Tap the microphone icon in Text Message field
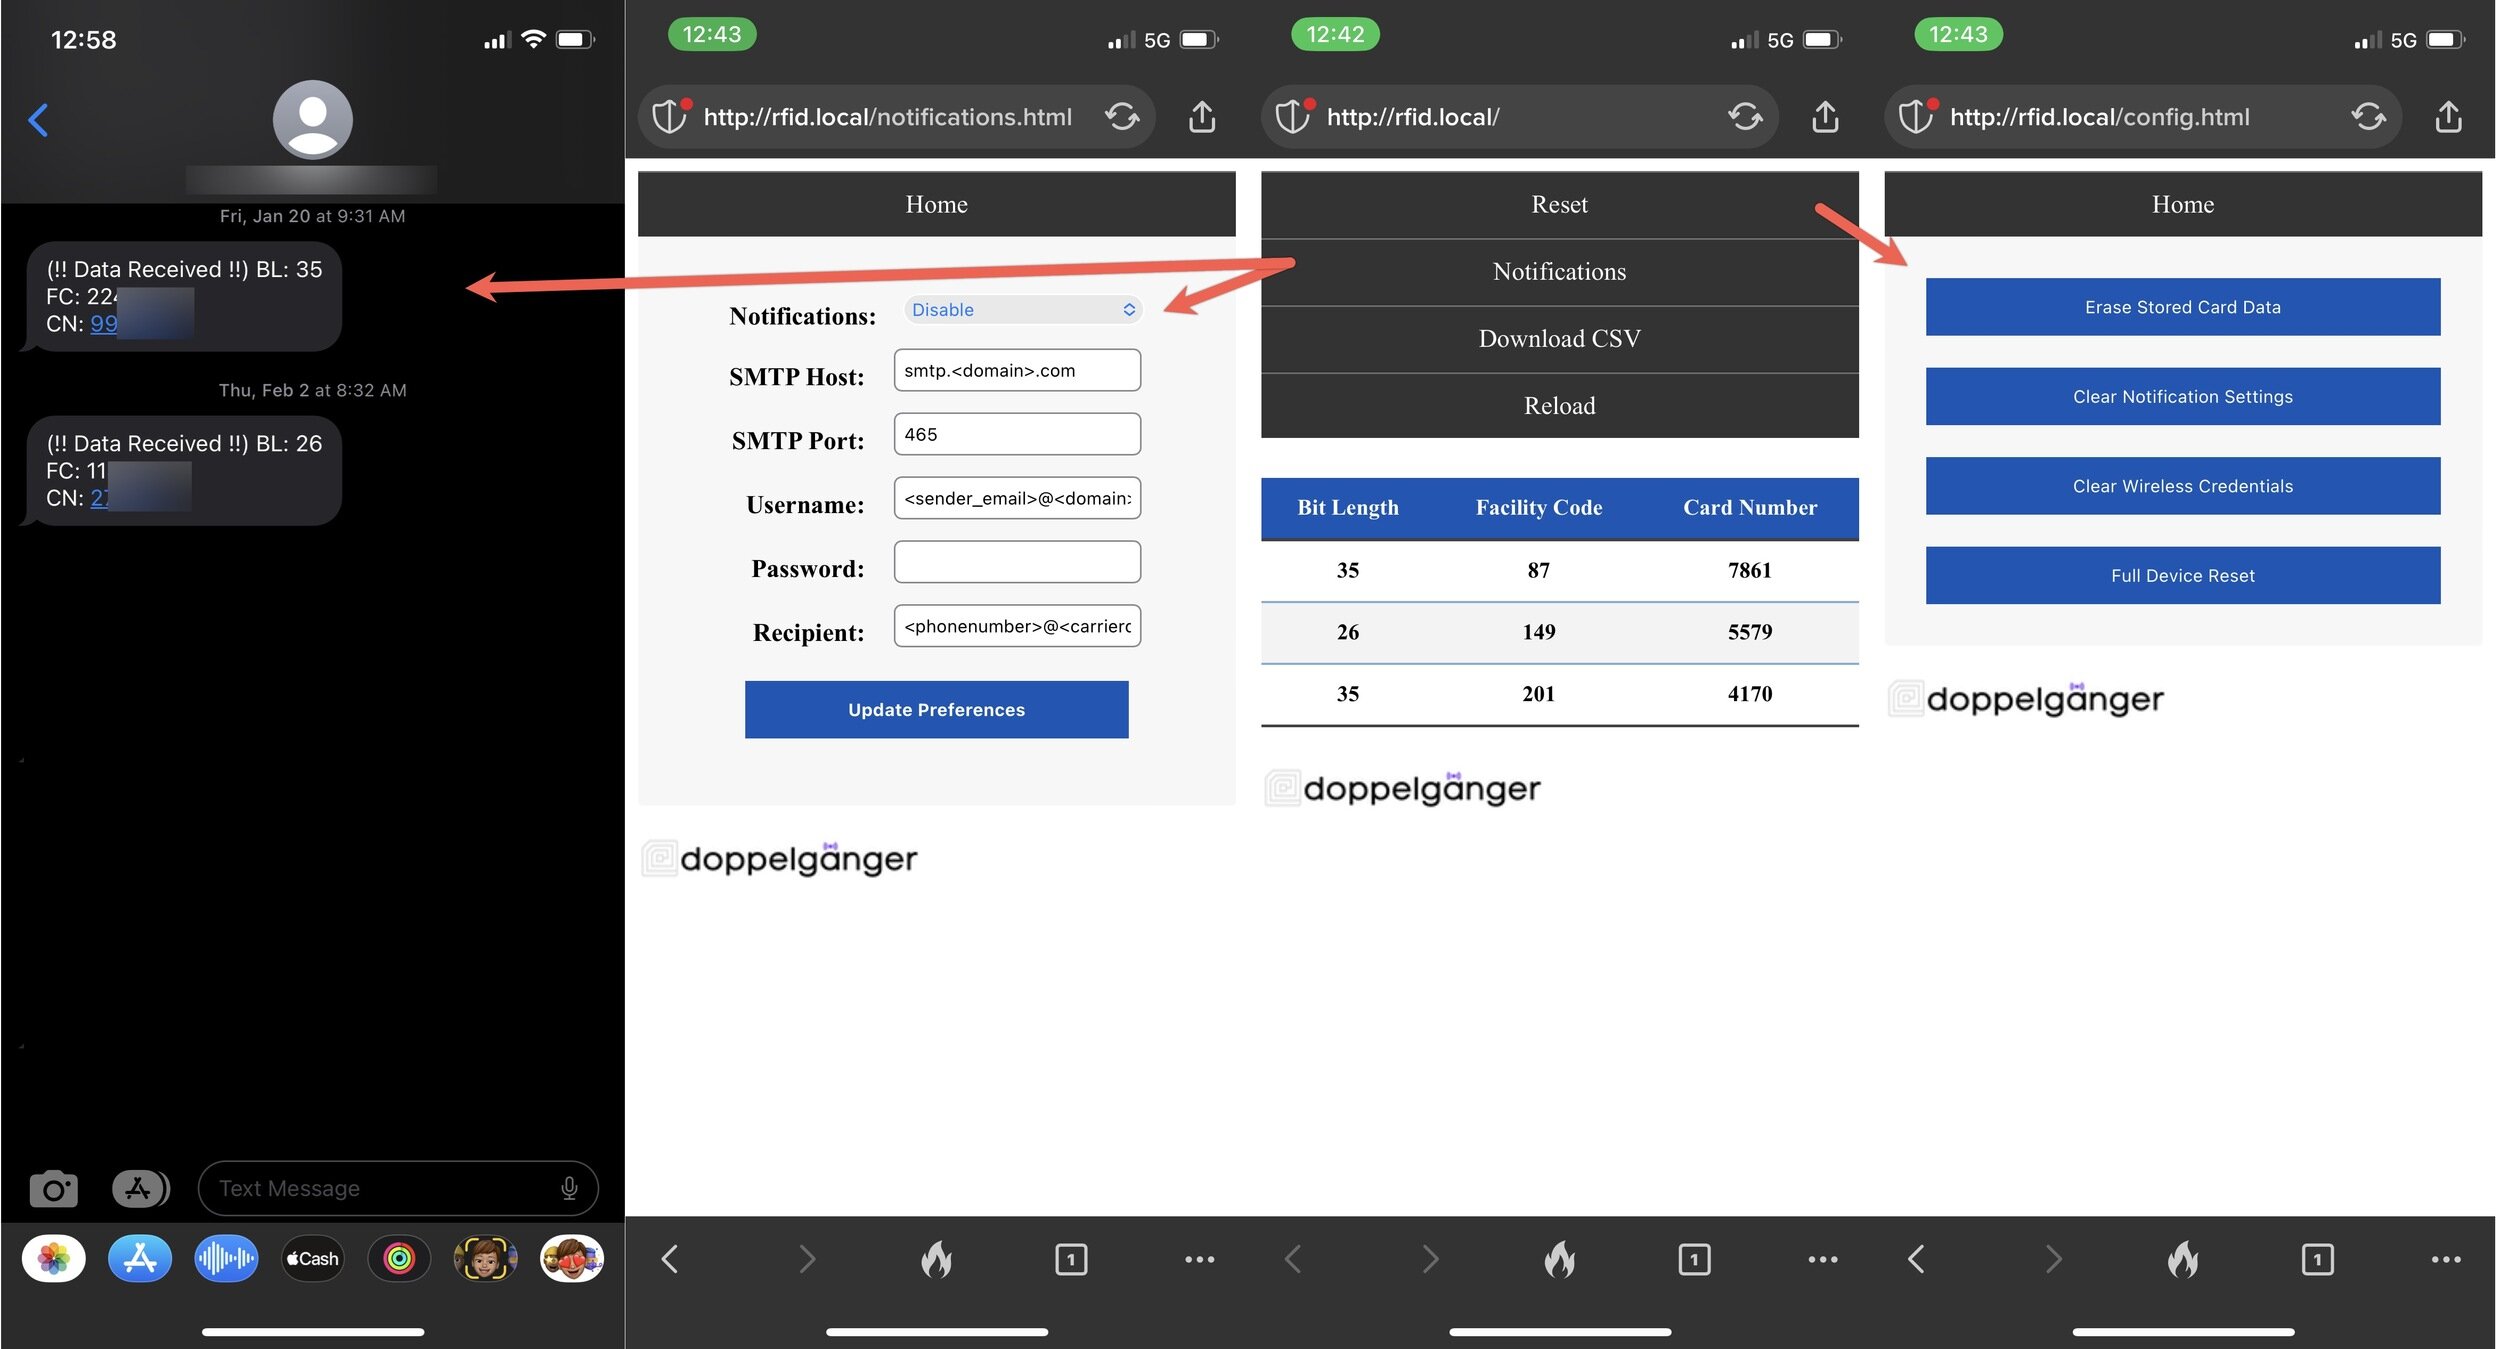Screen dimensions: 2500x1349 (569, 1188)
